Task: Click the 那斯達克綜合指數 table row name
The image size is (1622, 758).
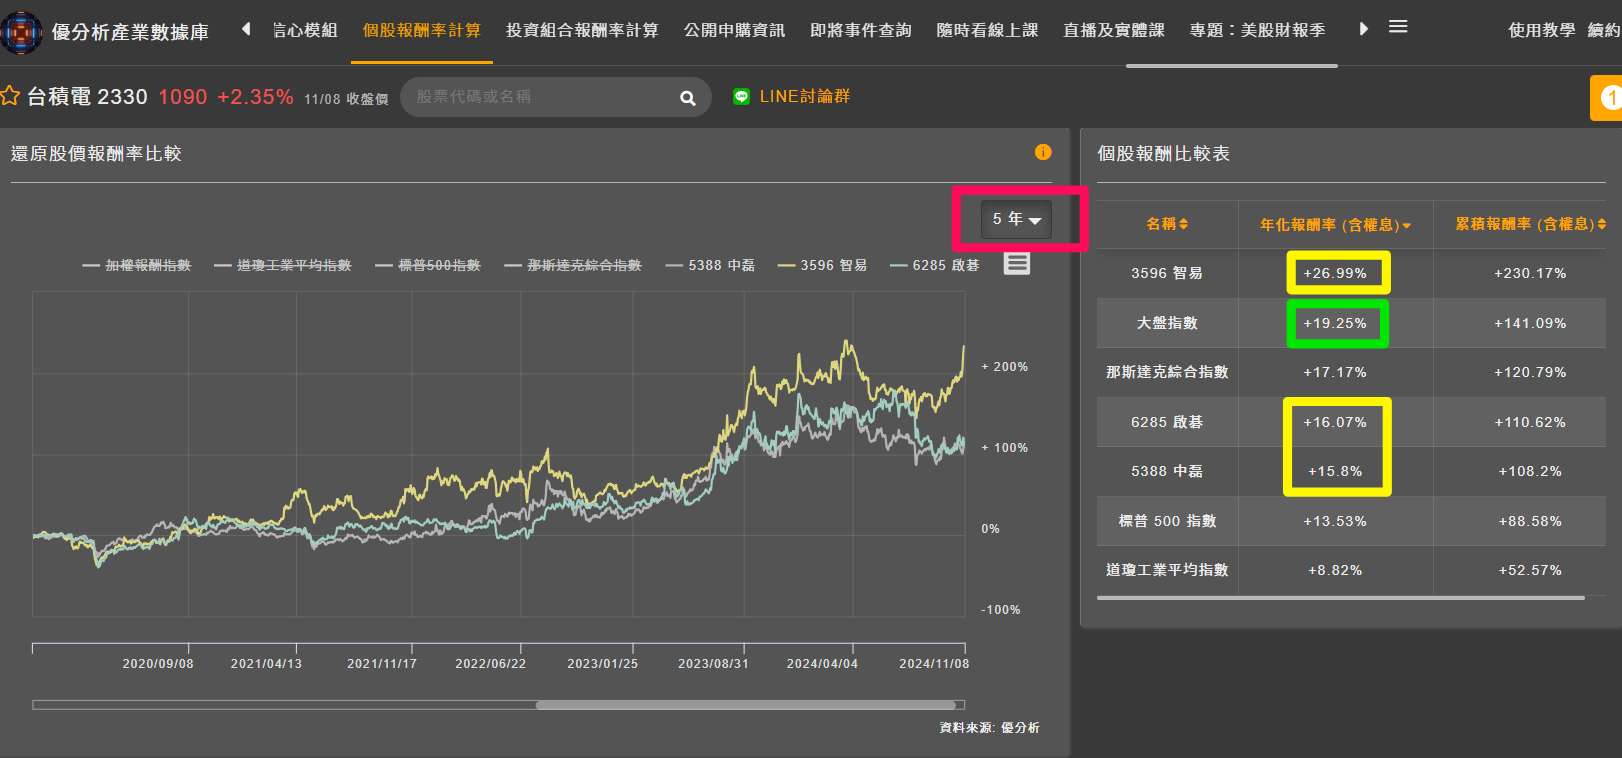Action: (x=1167, y=372)
